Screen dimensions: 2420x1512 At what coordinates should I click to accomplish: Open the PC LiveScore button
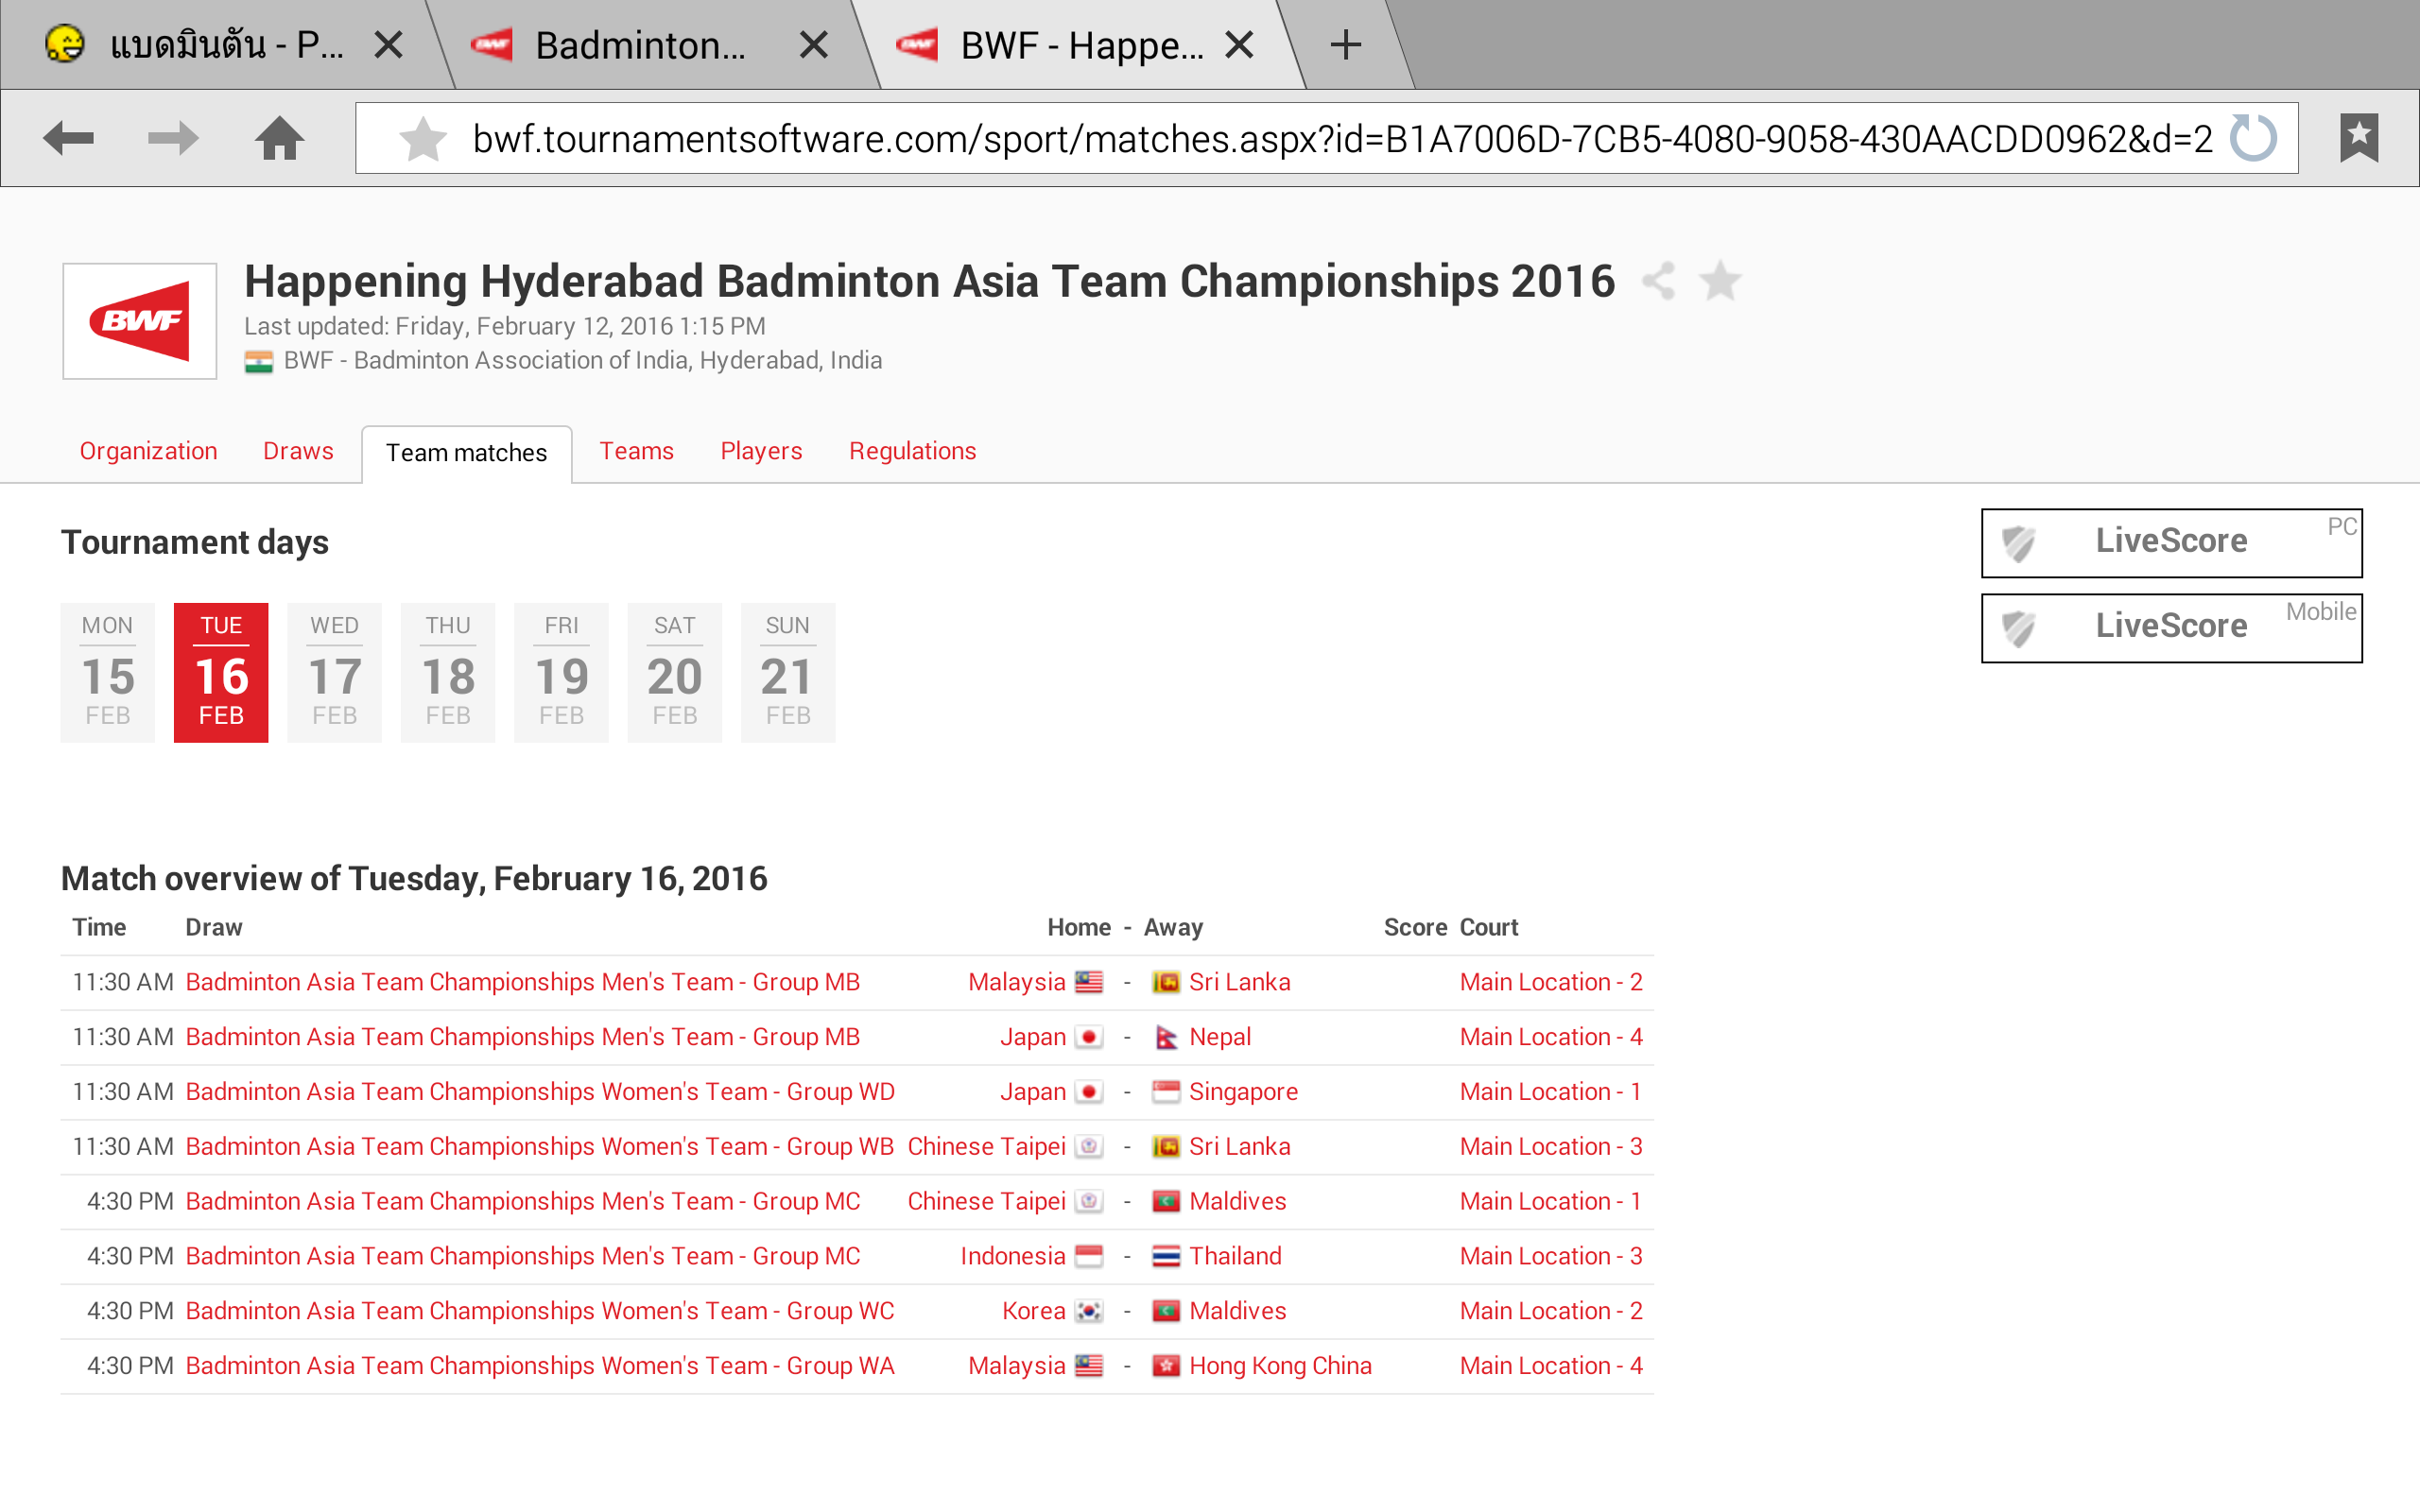(x=2171, y=542)
